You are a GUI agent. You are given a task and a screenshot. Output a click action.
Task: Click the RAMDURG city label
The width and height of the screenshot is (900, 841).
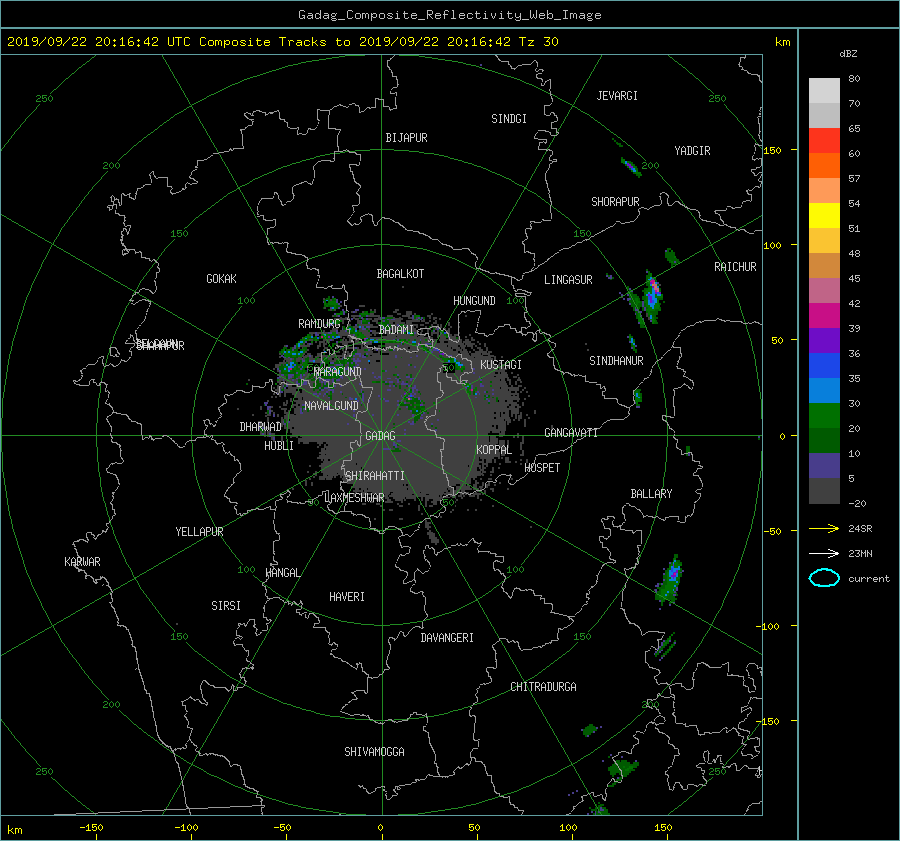pos(319,324)
